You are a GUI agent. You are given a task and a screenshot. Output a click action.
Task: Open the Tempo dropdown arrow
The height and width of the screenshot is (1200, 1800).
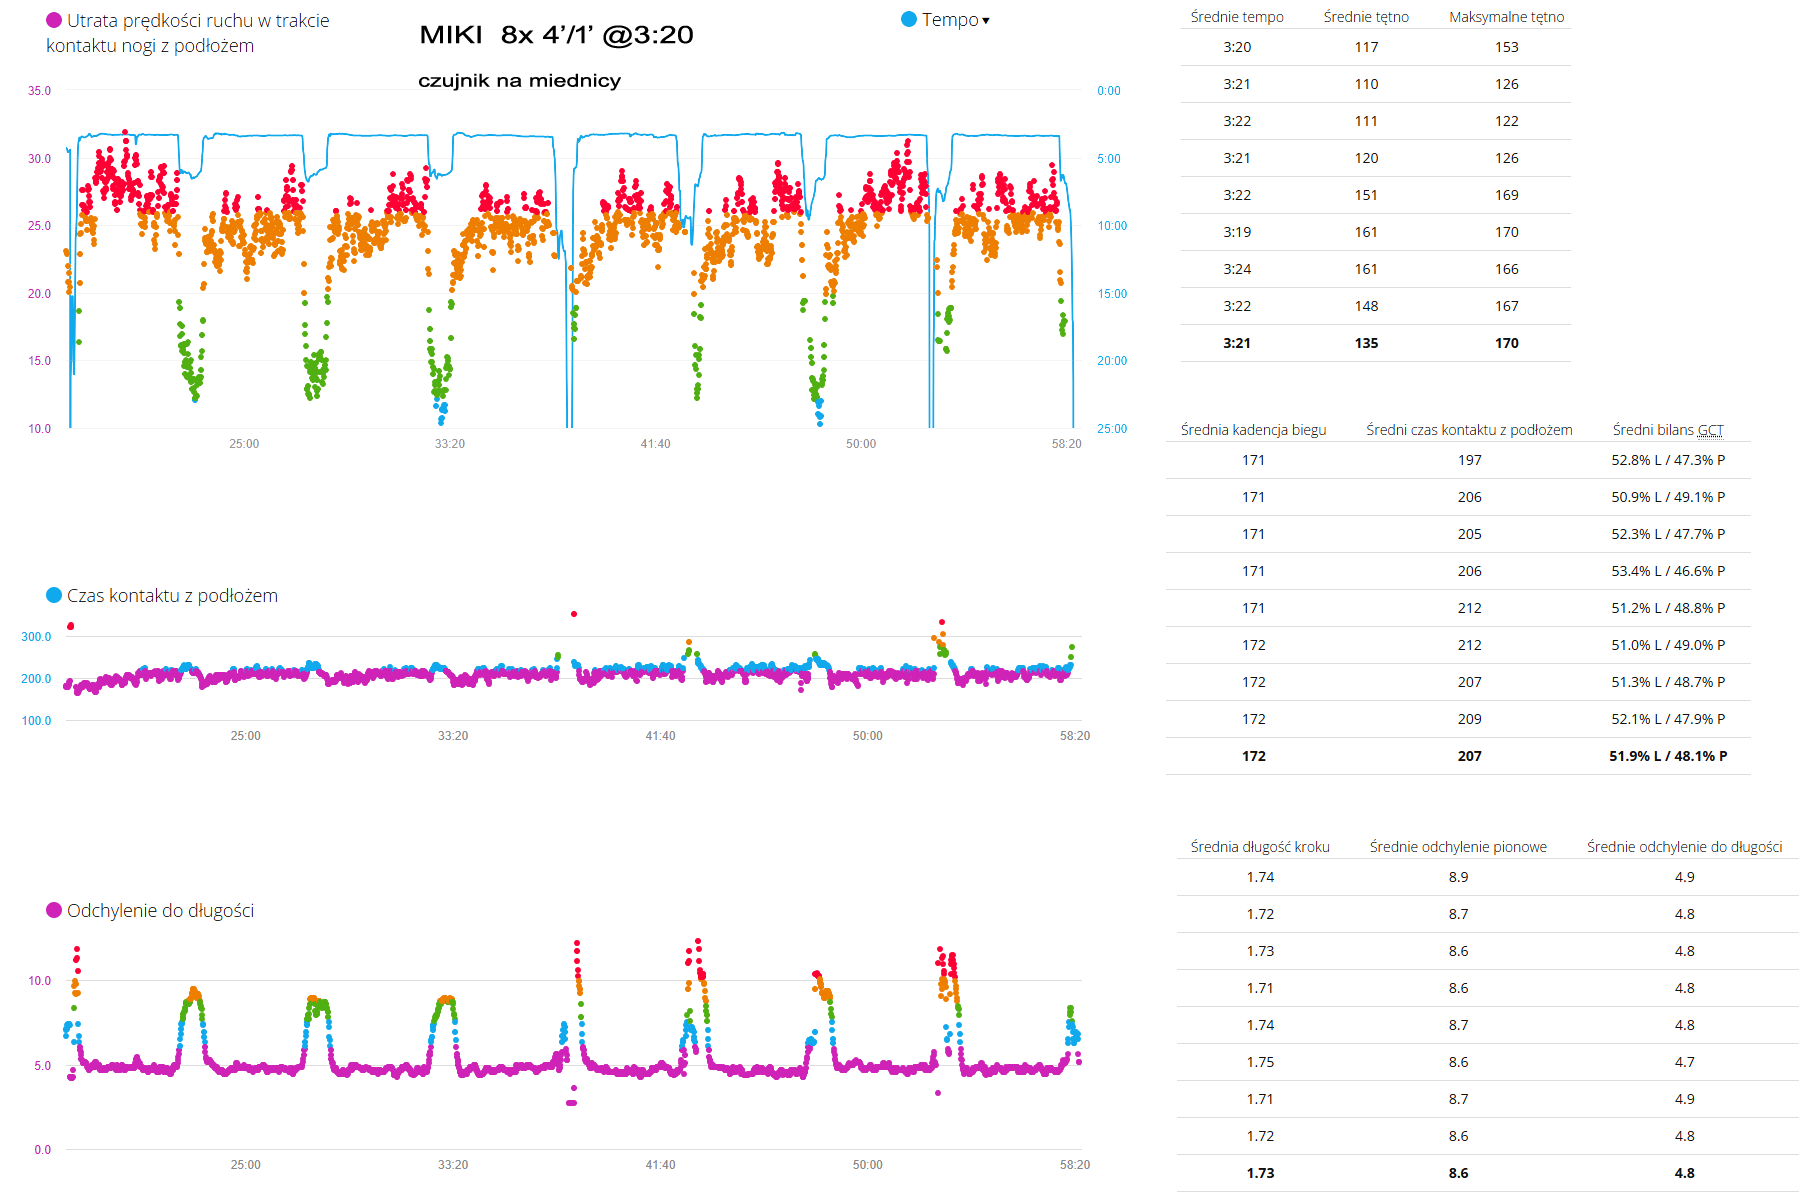coord(986,21)
